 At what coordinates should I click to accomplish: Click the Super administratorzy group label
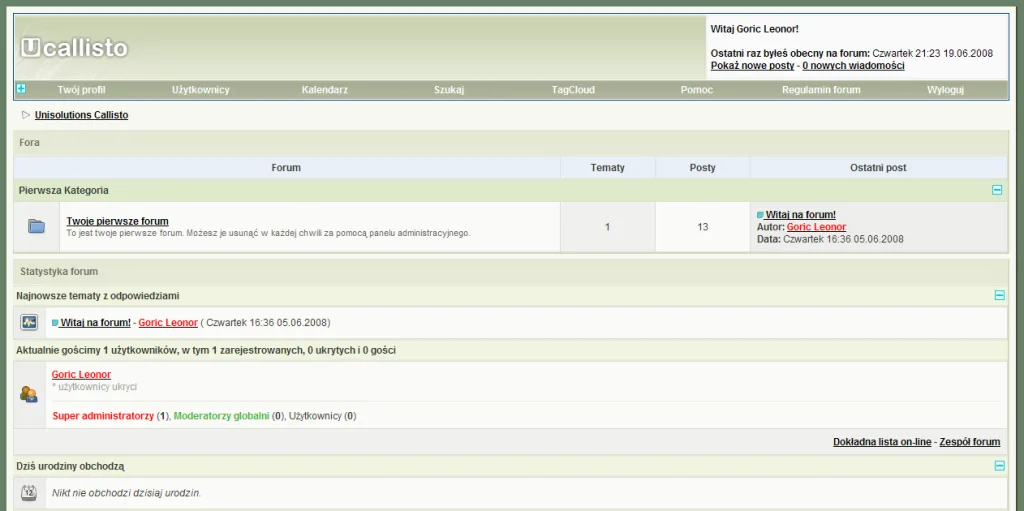pos(103,416)
